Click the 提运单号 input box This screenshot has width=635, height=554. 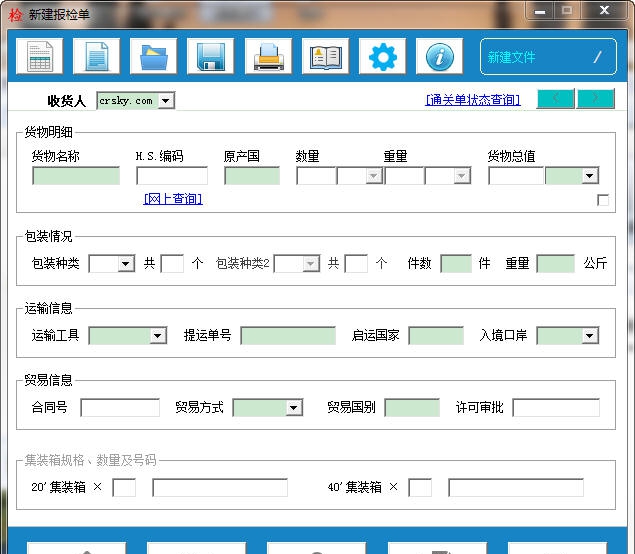point(288,336)
